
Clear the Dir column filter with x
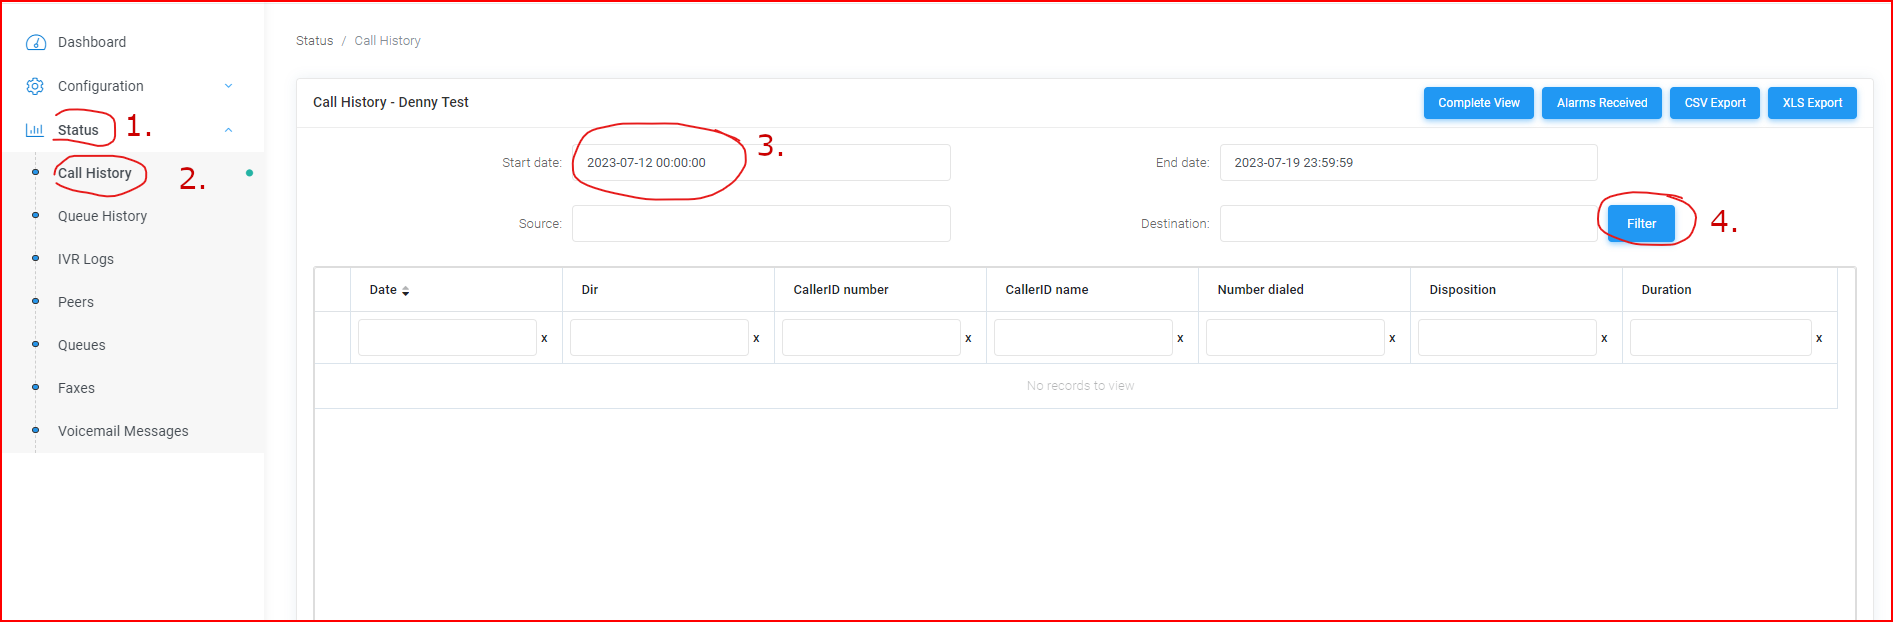(x=756, y=338)
